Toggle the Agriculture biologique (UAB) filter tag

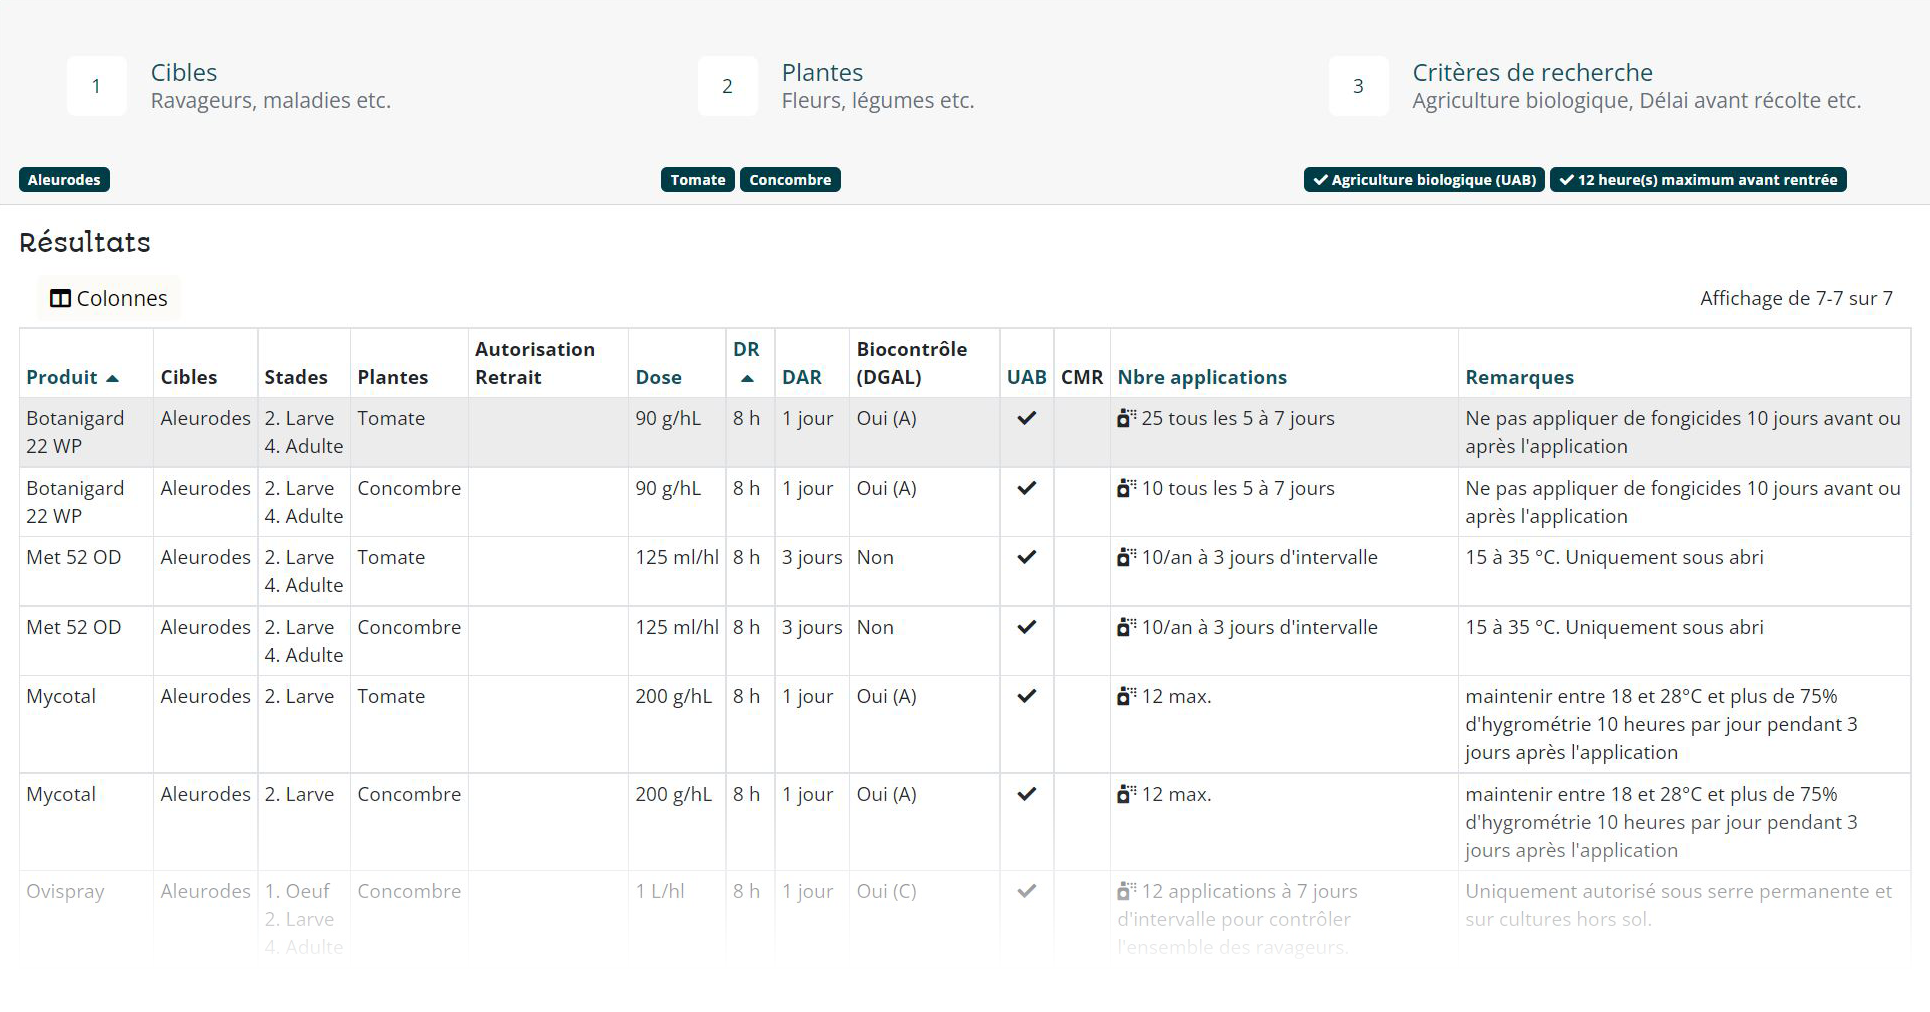point(1423,180)
